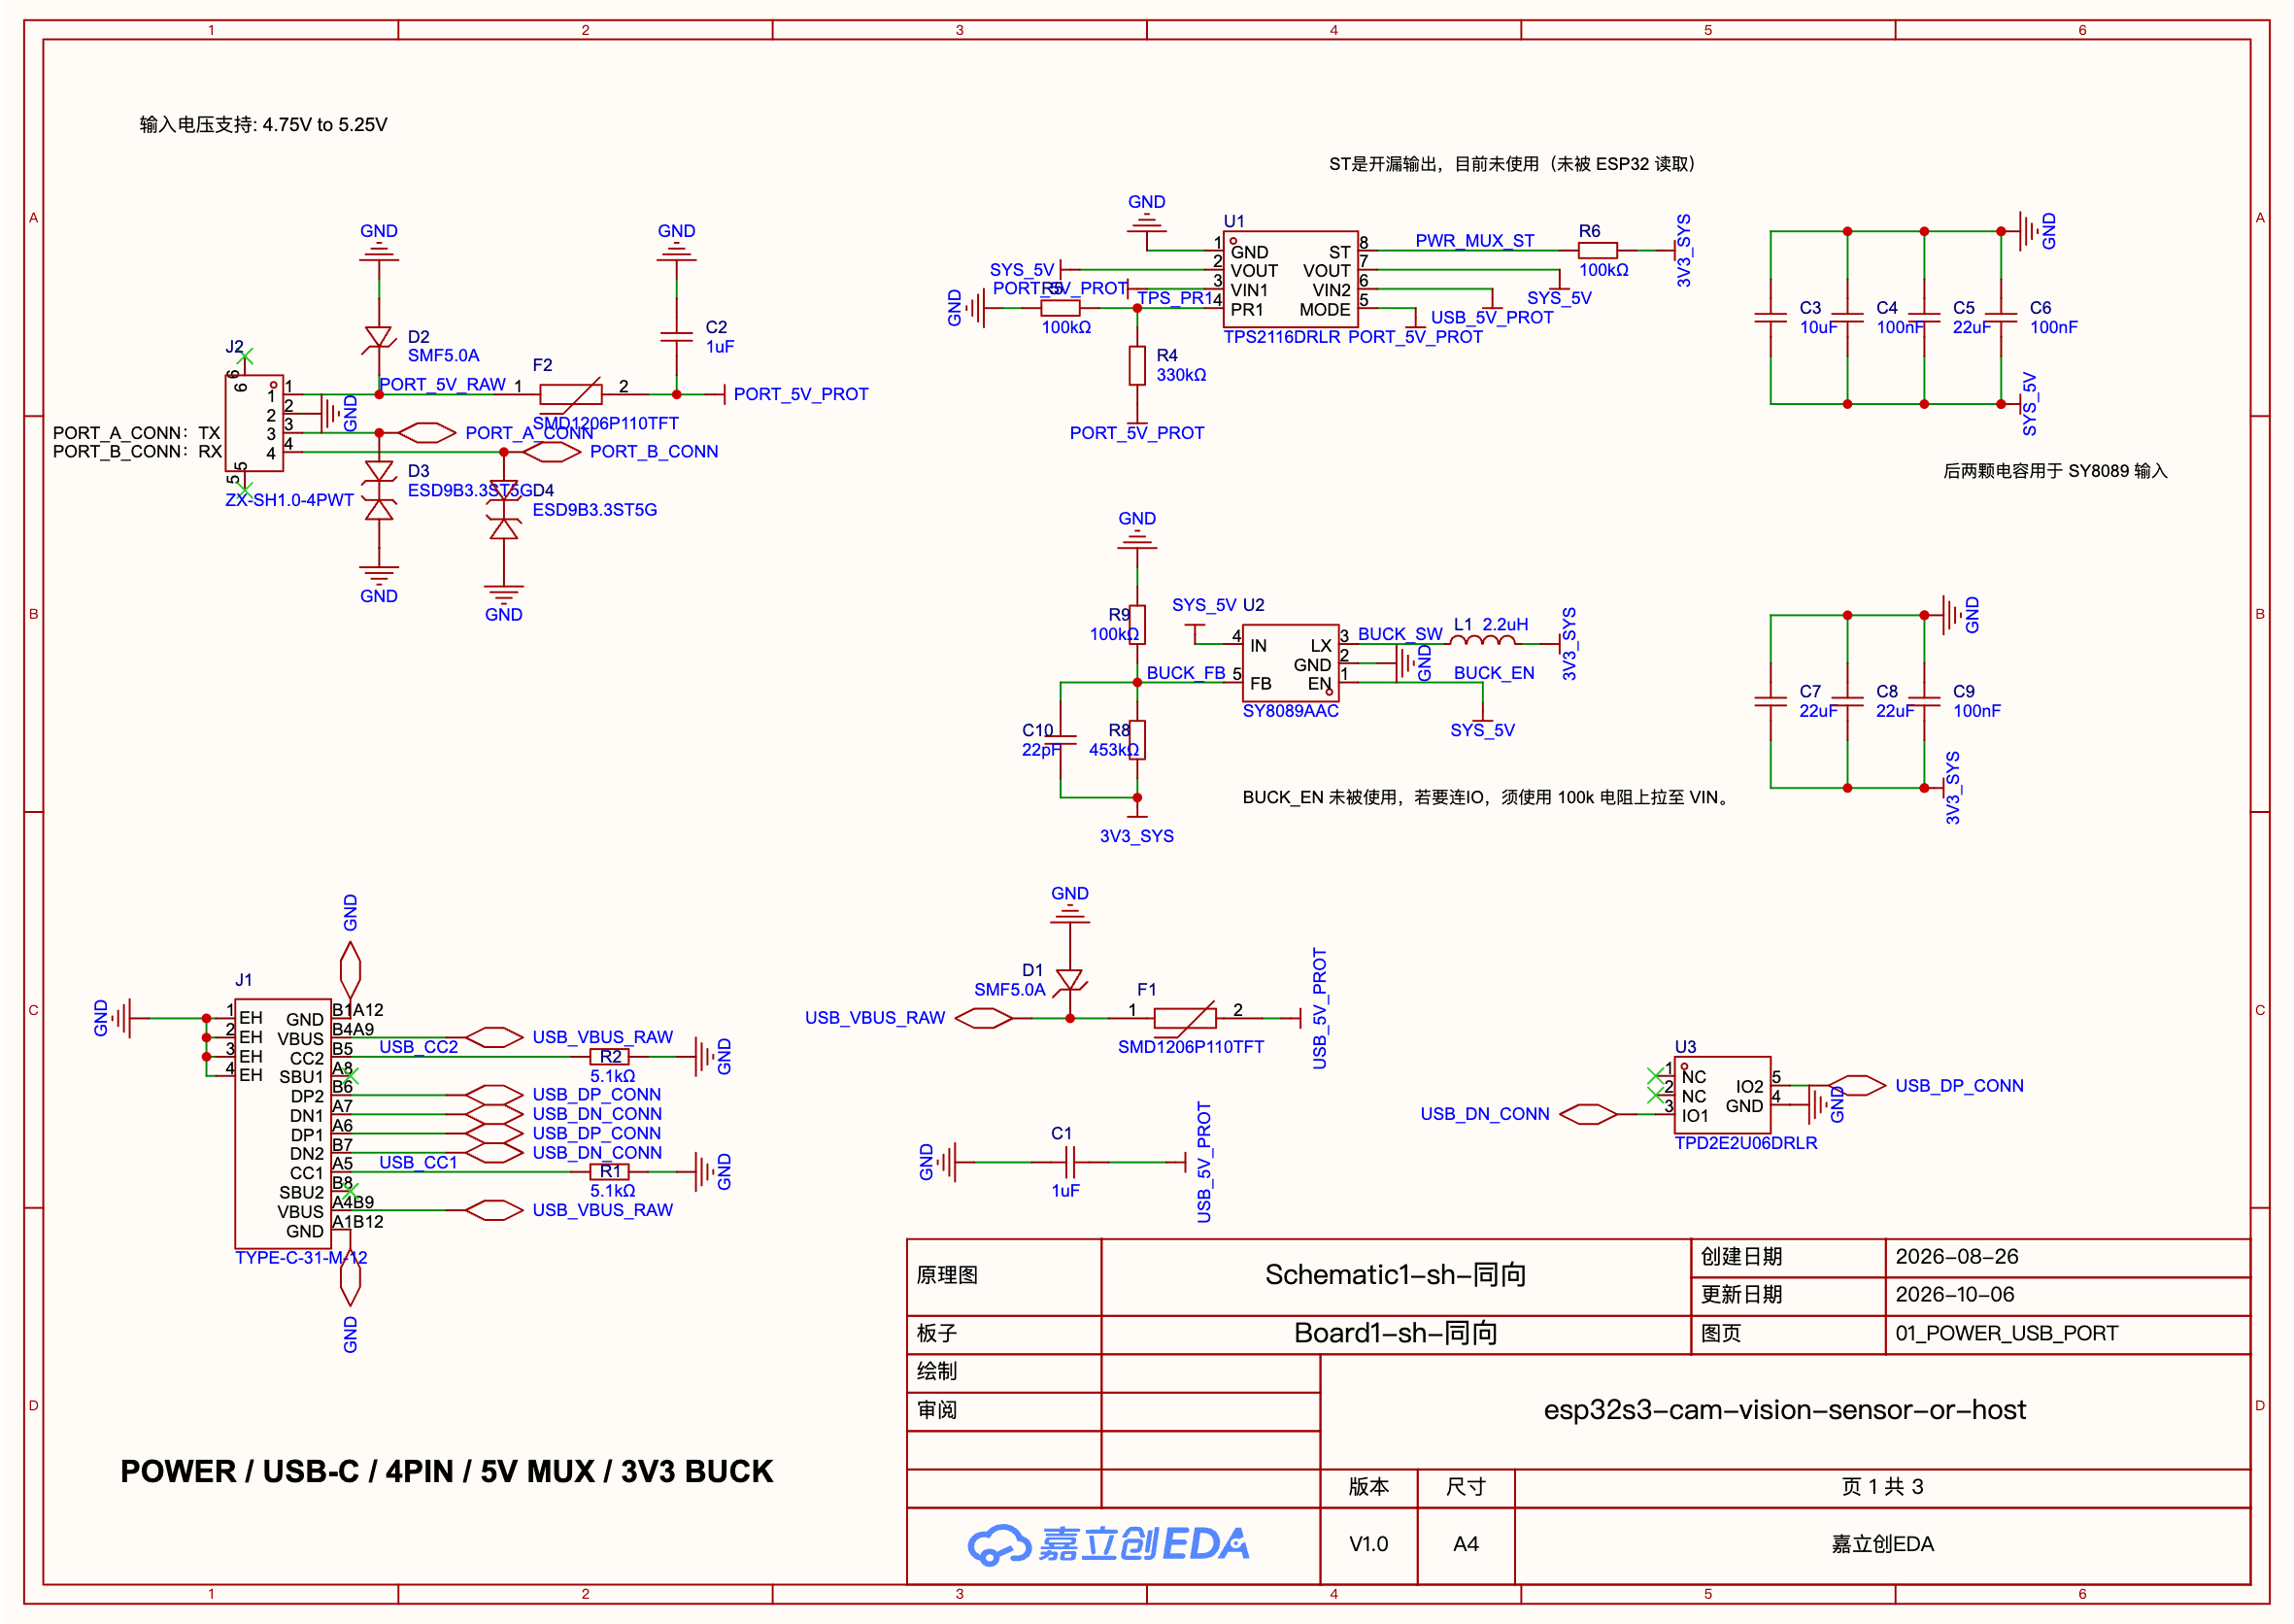The height and width of the screenshot is (1624, 2294).
Task: Select fuse F2 symbol
Action: (x=571, y=394)
